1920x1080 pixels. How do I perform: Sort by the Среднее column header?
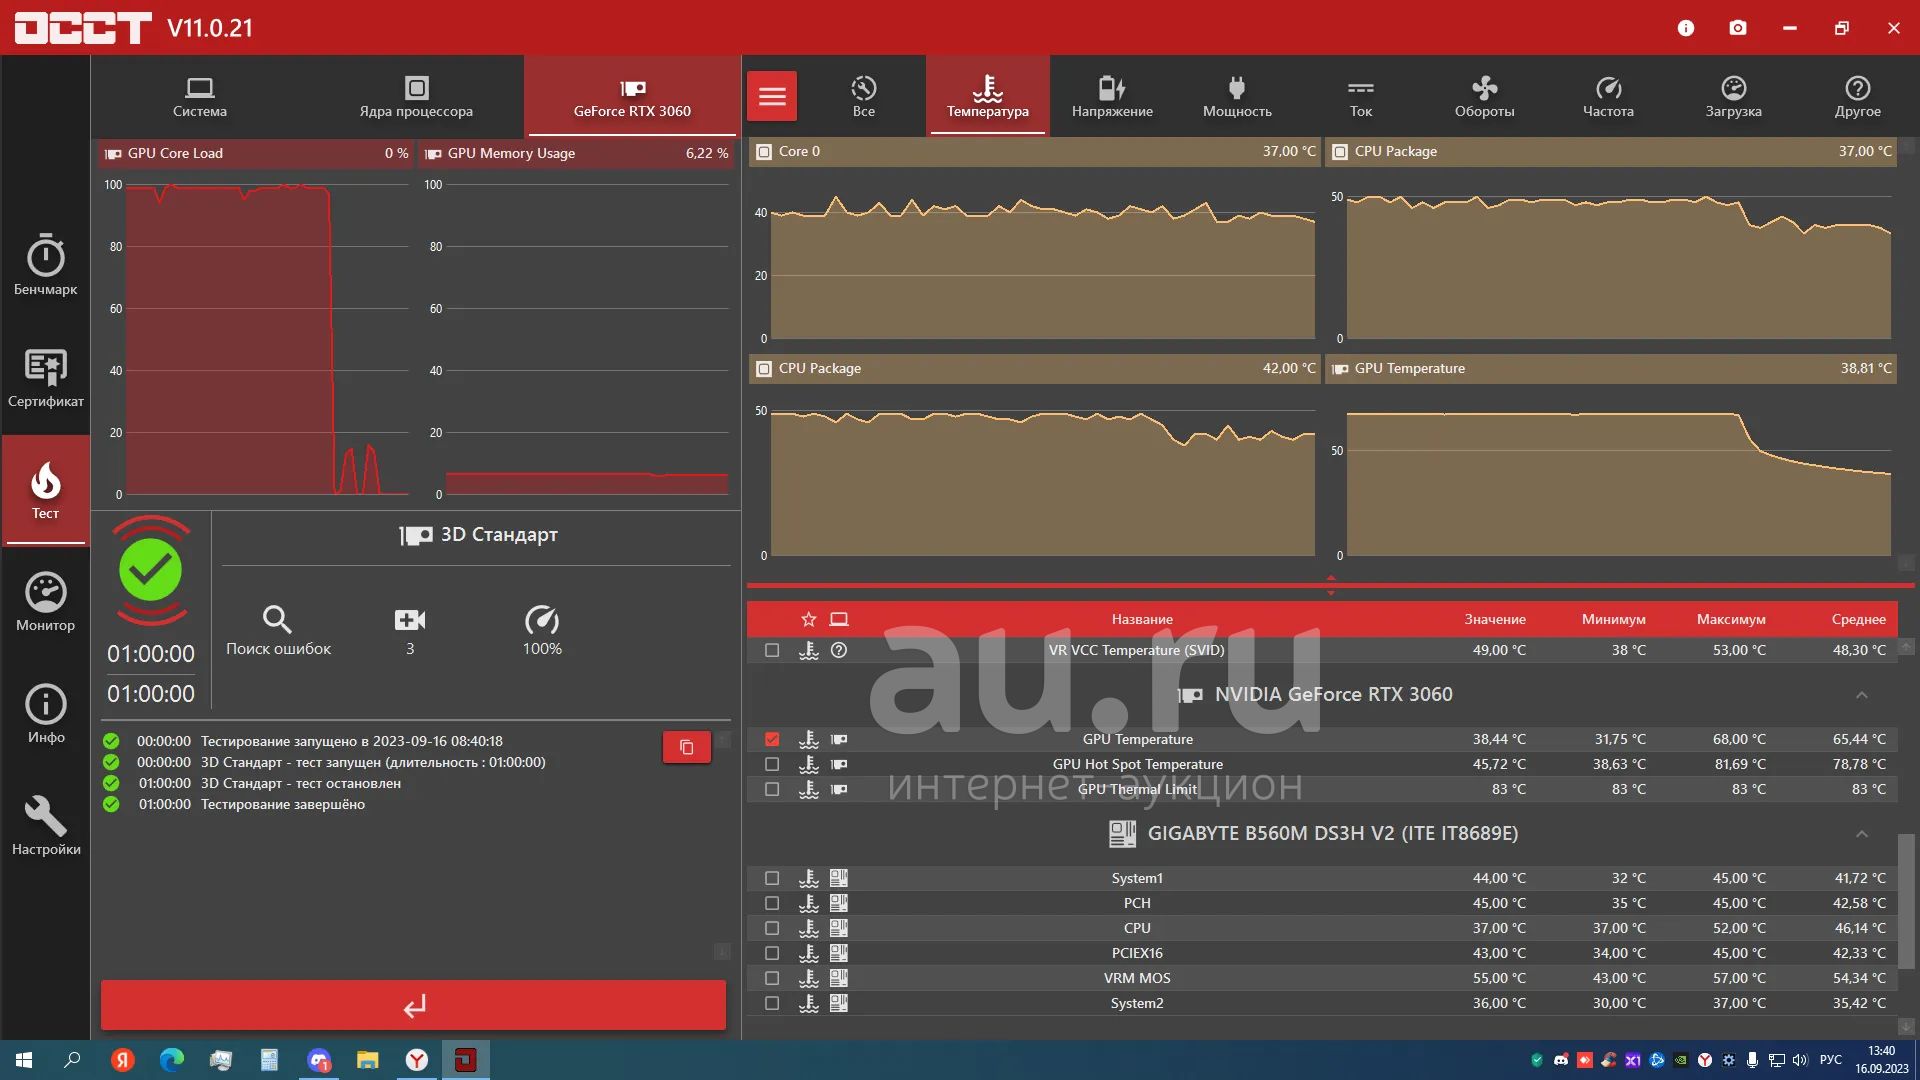[1859, 619]
